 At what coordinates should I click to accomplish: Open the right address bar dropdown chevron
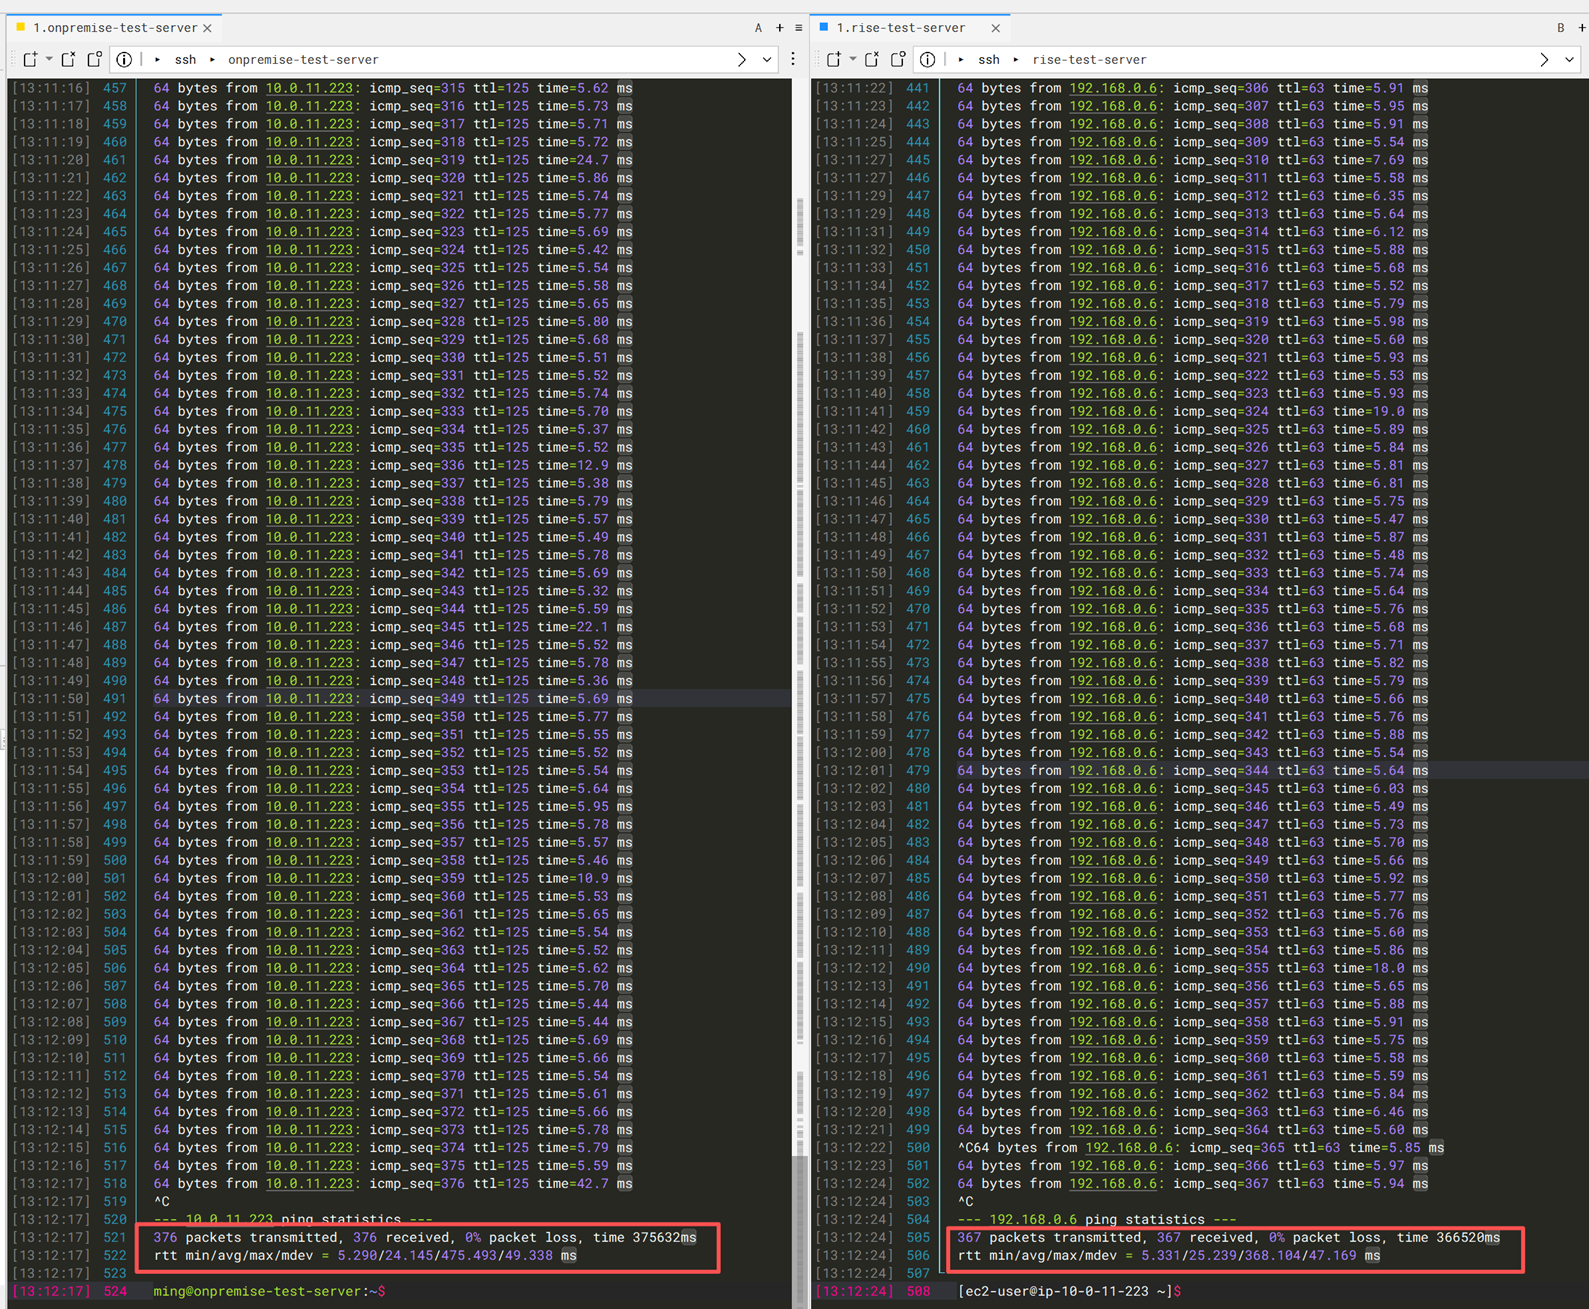(x=1570, y=60)
